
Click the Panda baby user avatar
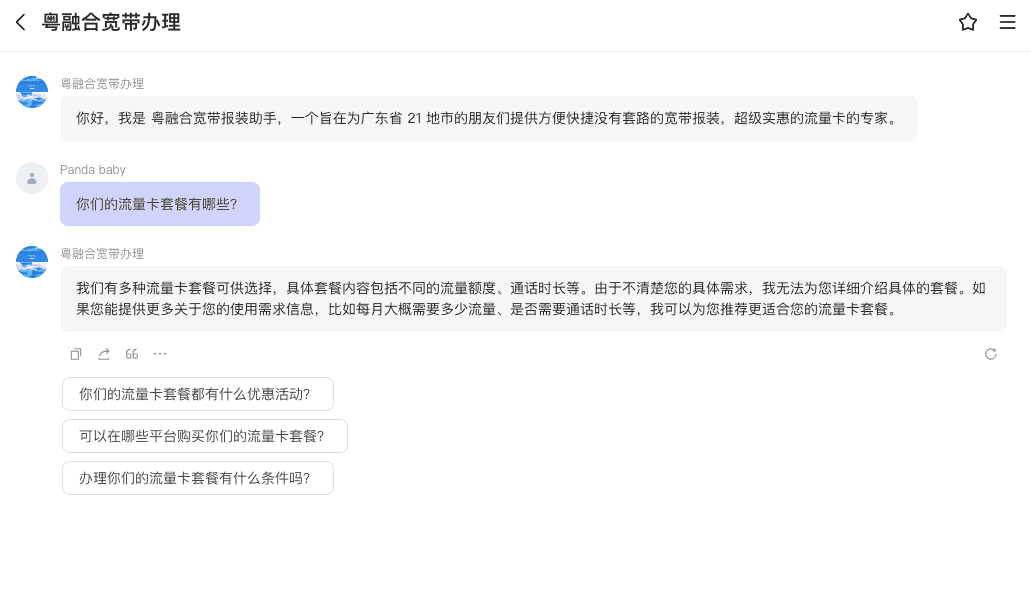pyautogui.click(x=32, y=178)
